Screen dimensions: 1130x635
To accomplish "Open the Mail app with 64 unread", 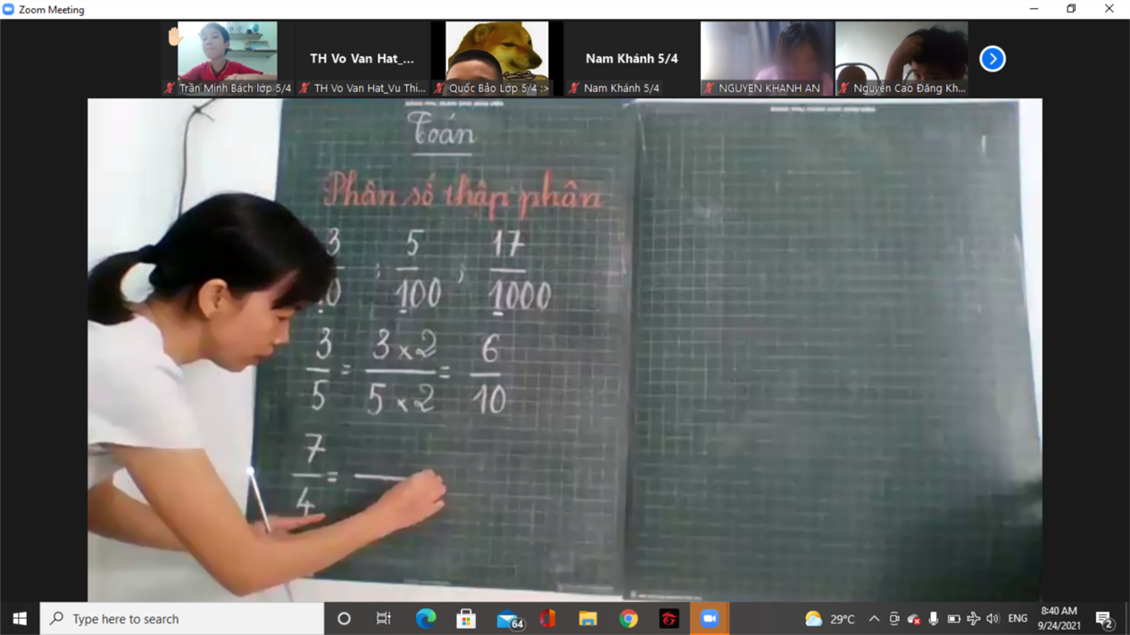I will click(508, 619).
